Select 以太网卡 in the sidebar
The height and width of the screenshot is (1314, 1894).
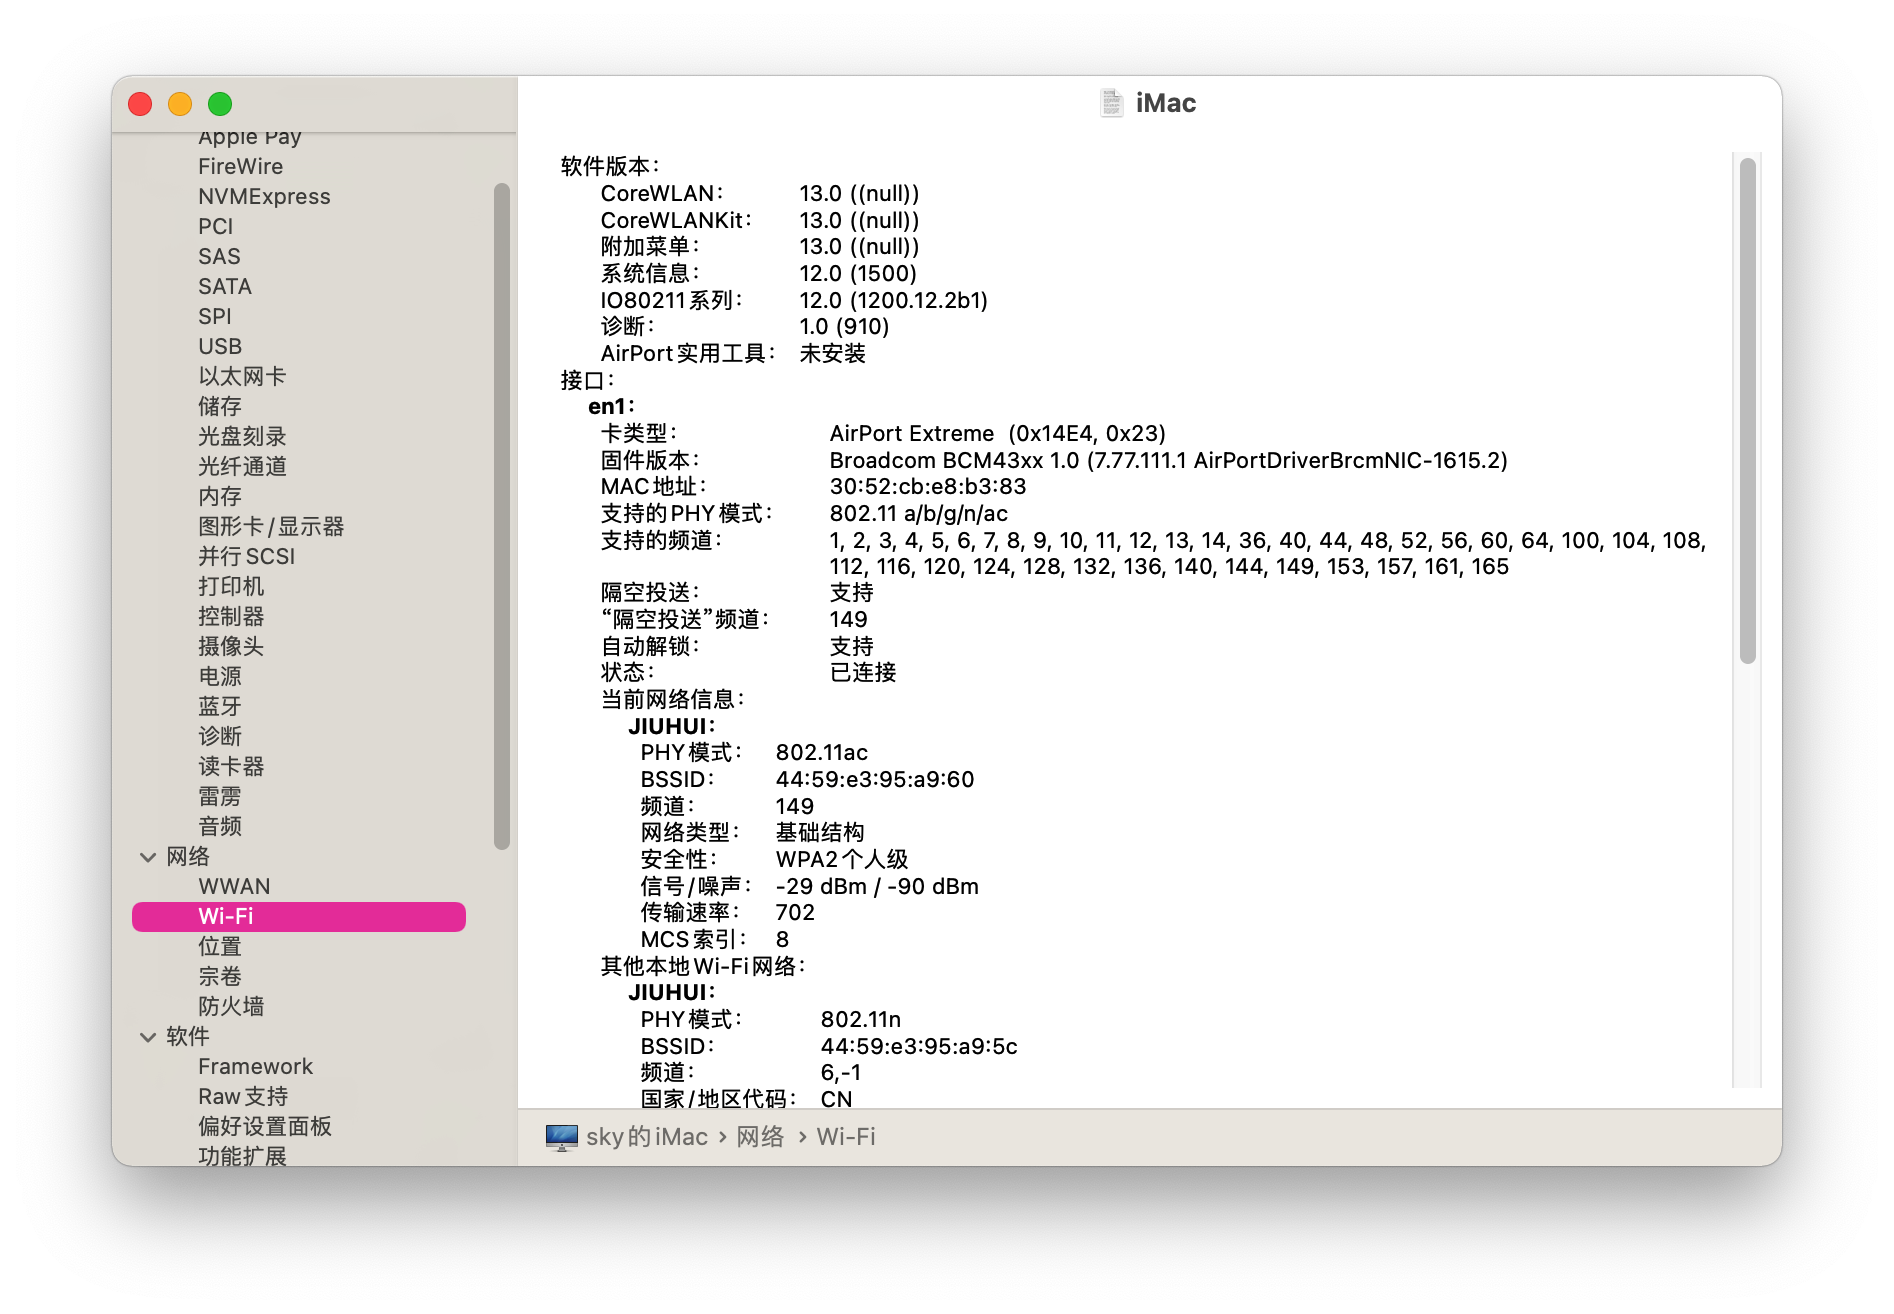(242, 376)
